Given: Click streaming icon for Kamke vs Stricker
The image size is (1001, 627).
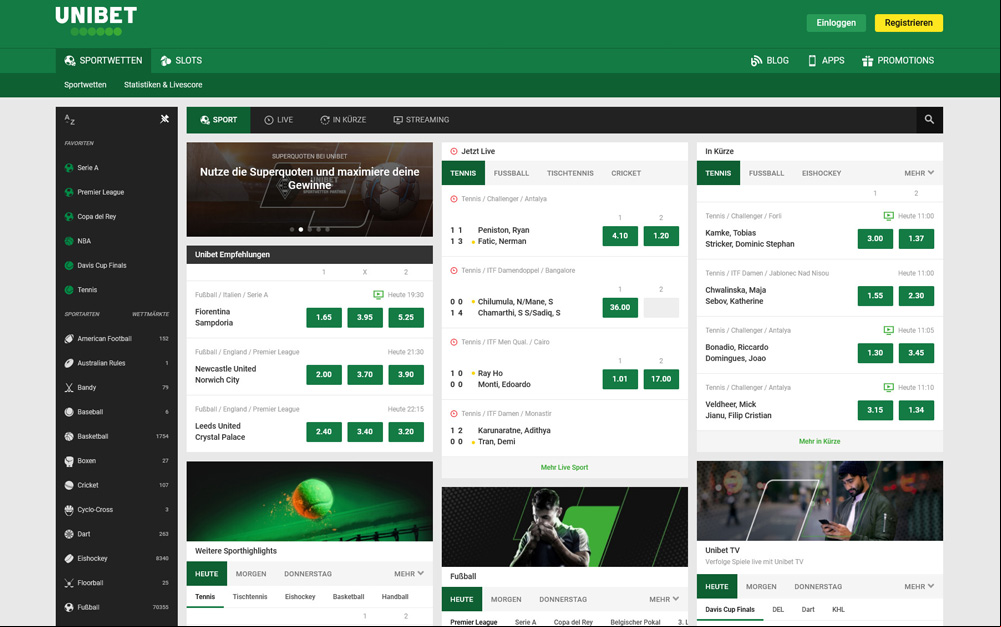Looking at the screenshot, I should pos(889,216).
